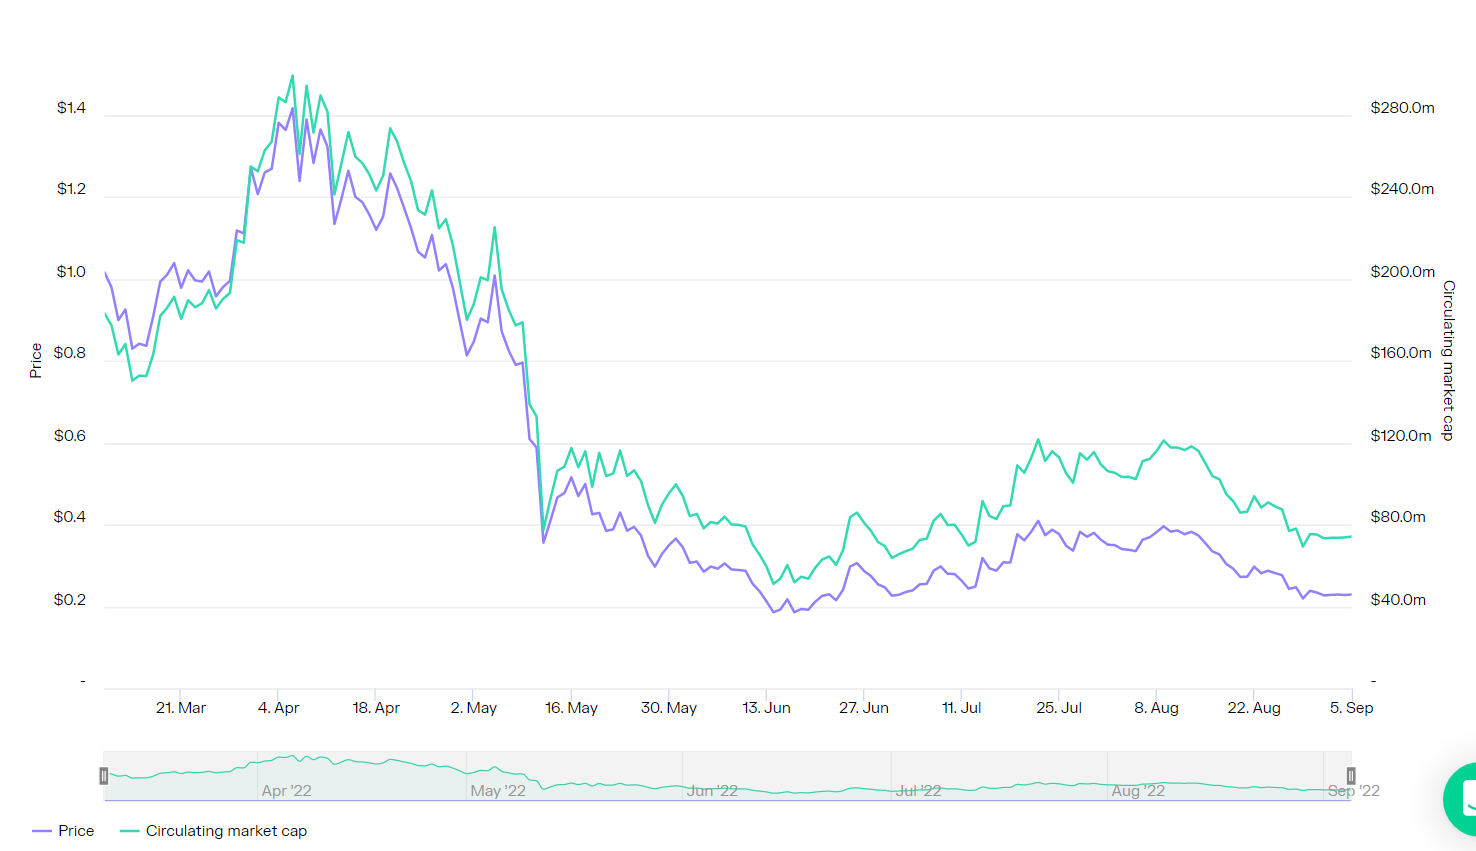This screenshot has width=1476, height=851.
Task: Click the "18. Apr" x-axis date label
Action: click(x=376, y=708)
